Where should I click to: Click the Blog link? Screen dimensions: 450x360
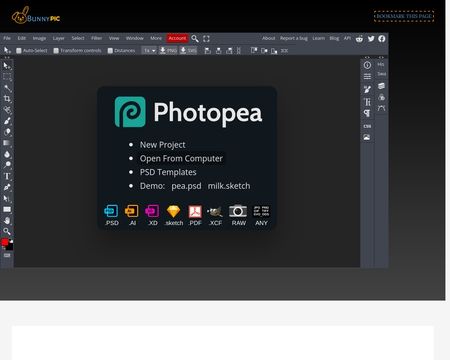coord(334,38)
